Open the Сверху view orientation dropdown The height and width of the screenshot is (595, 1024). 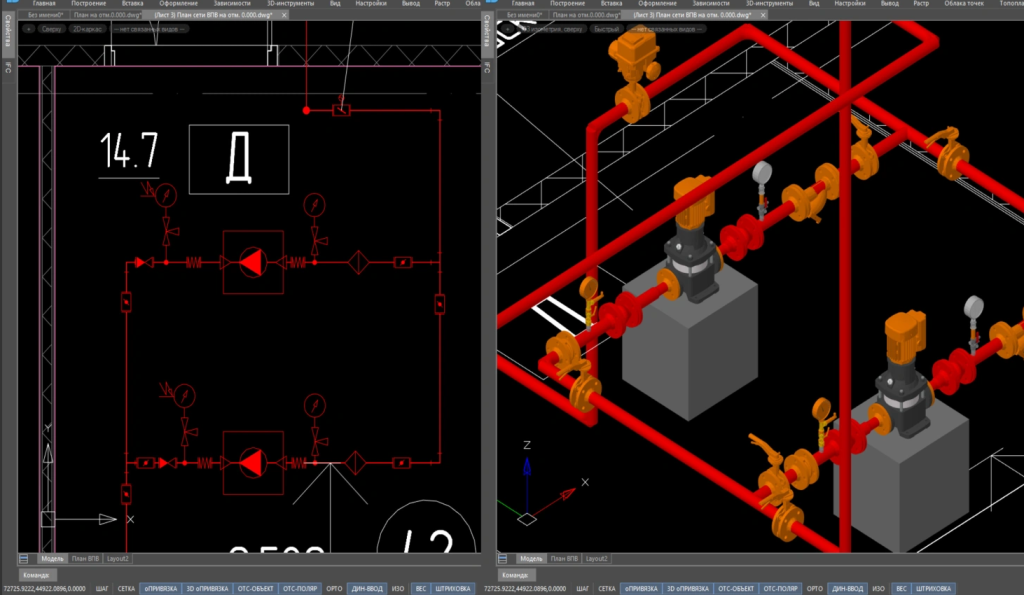[52, 30]
